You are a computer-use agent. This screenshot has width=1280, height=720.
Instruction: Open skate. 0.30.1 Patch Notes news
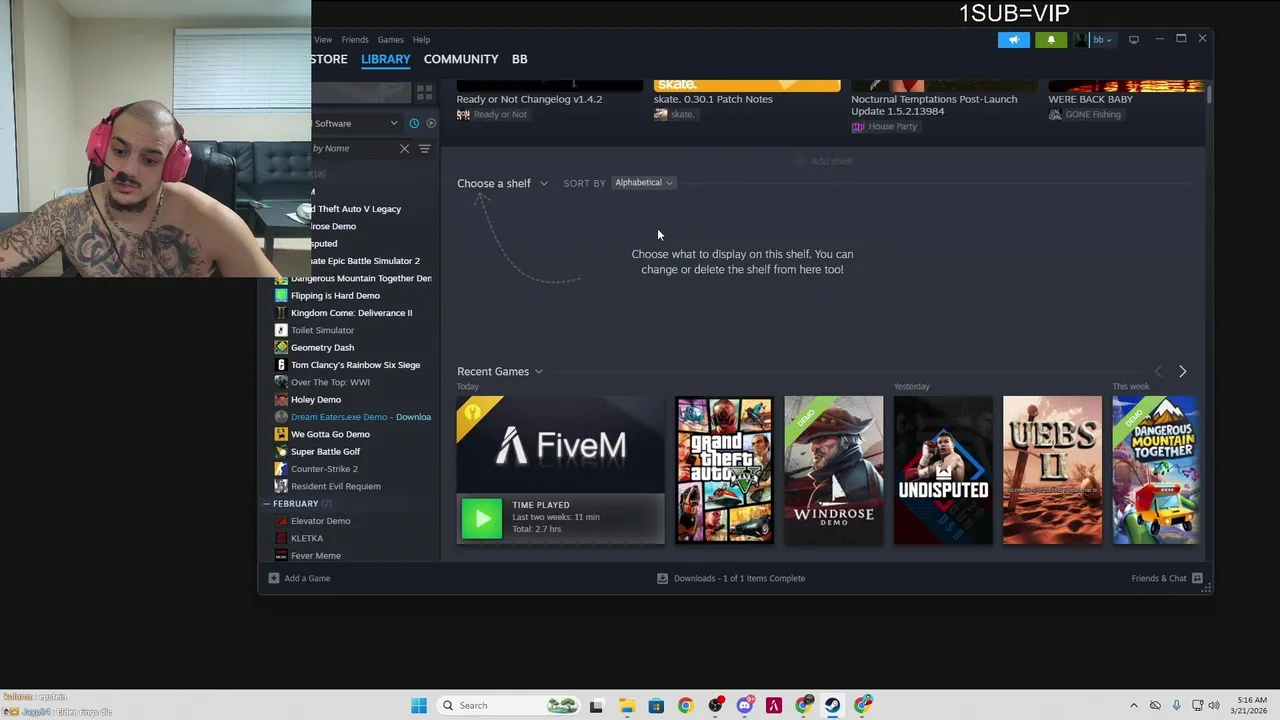(x=713, y=99)
